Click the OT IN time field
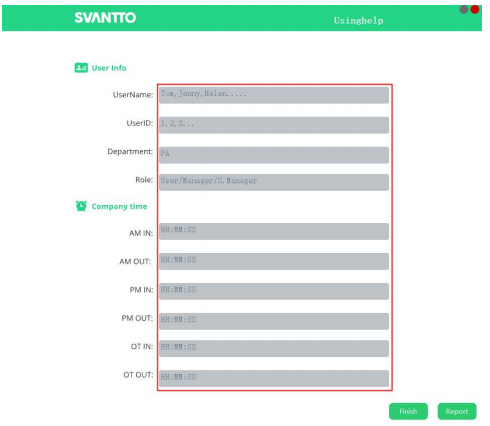 [x=274, y=349]
